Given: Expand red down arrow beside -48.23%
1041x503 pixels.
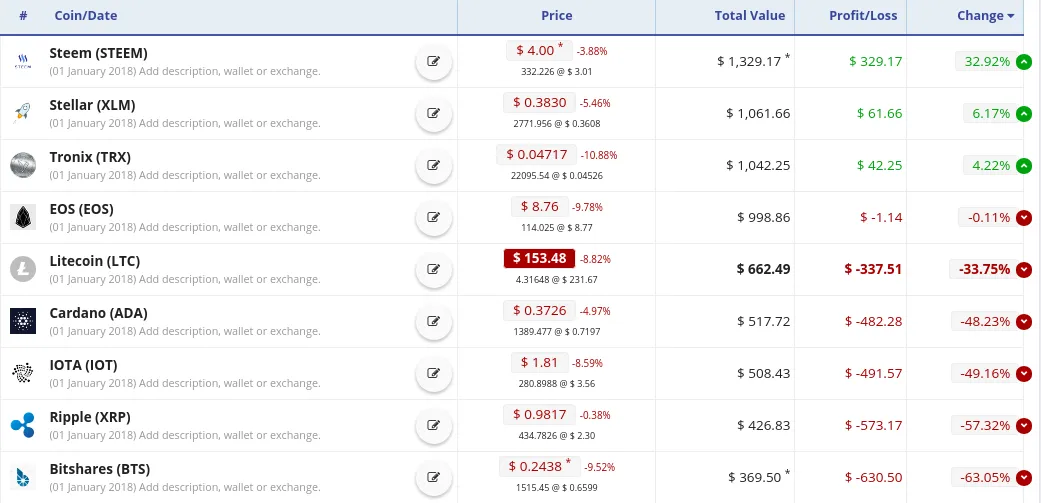Looking at the screenshot, I should point(1024,321).
